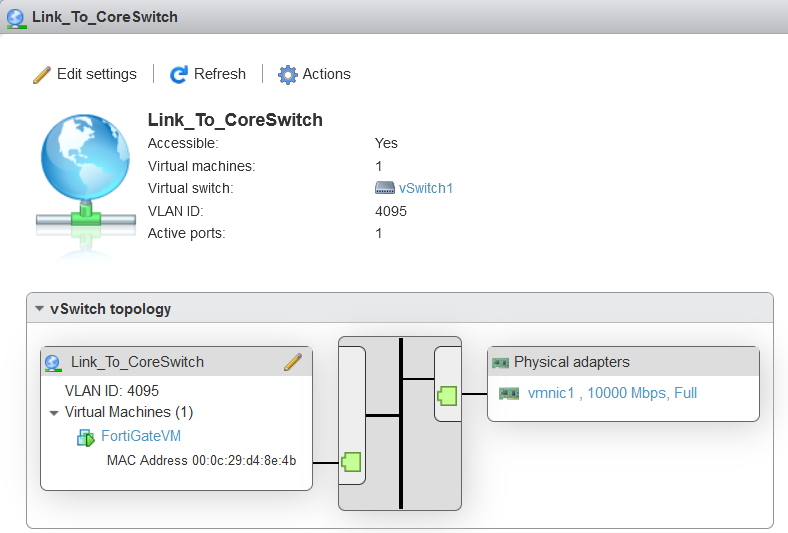Click the vmnic1 network adapter icon
The image size is (788, 533).
509,394
